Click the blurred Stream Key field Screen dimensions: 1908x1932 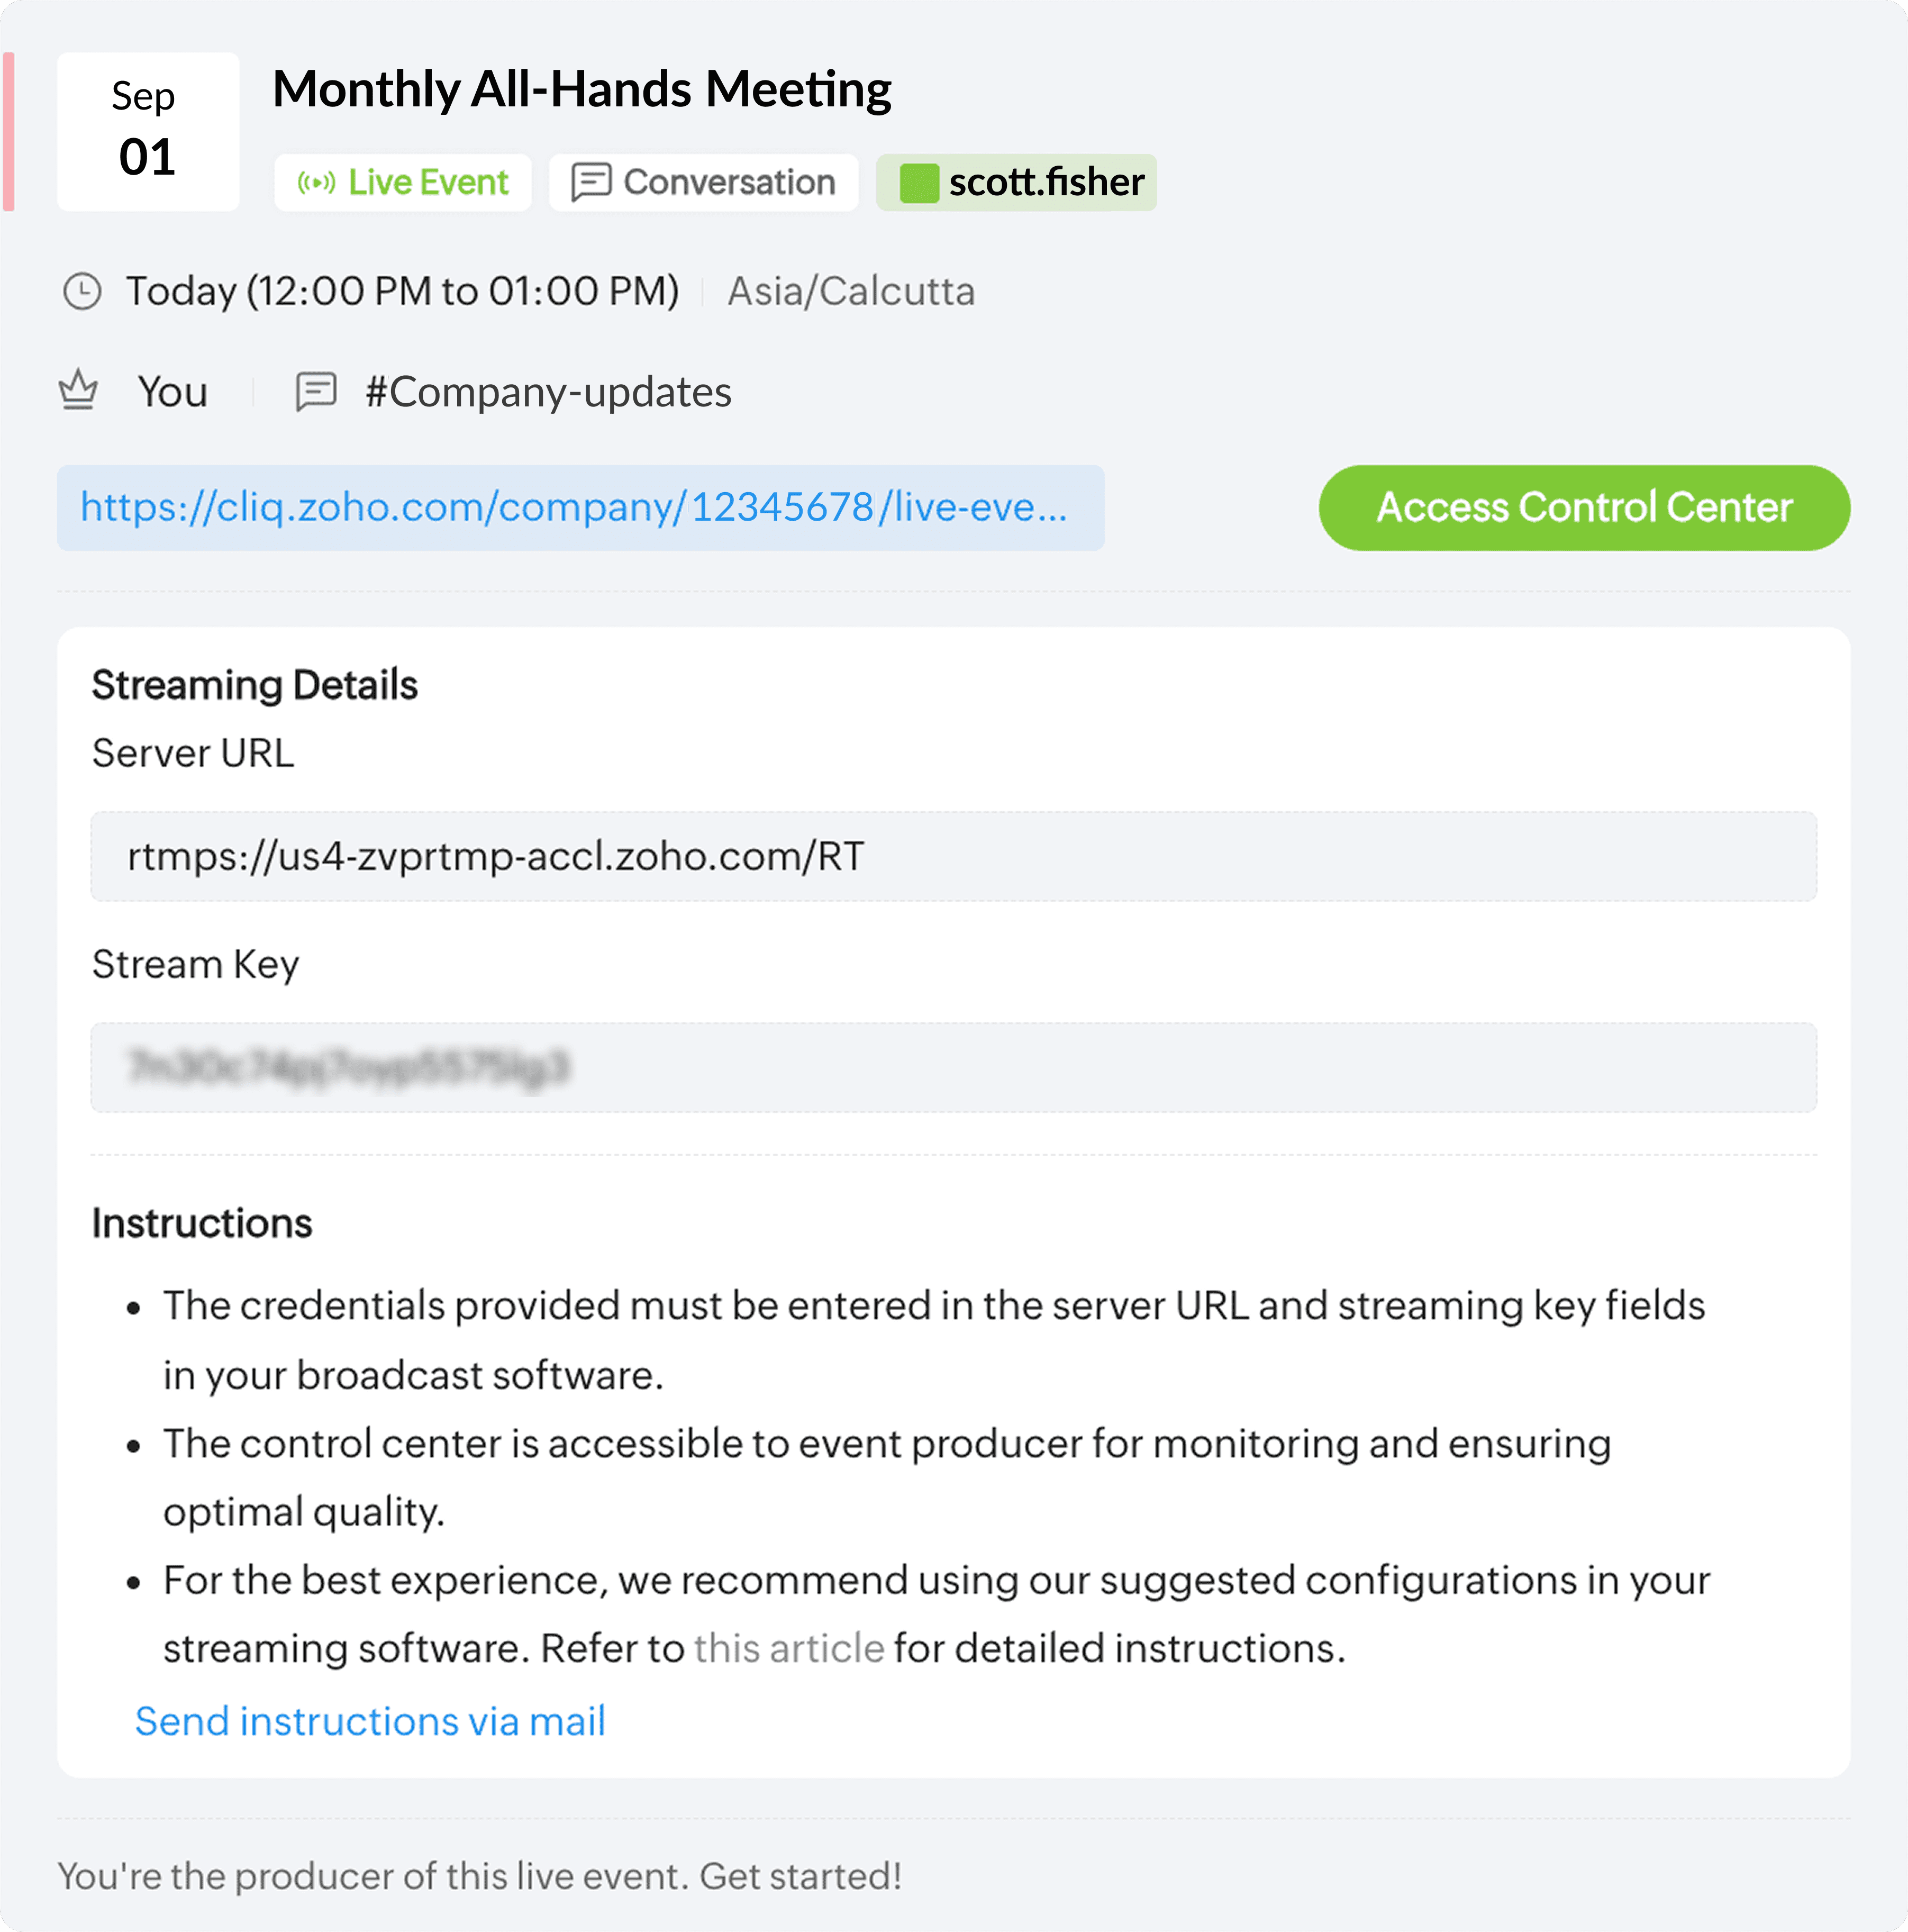point(953,1068)
